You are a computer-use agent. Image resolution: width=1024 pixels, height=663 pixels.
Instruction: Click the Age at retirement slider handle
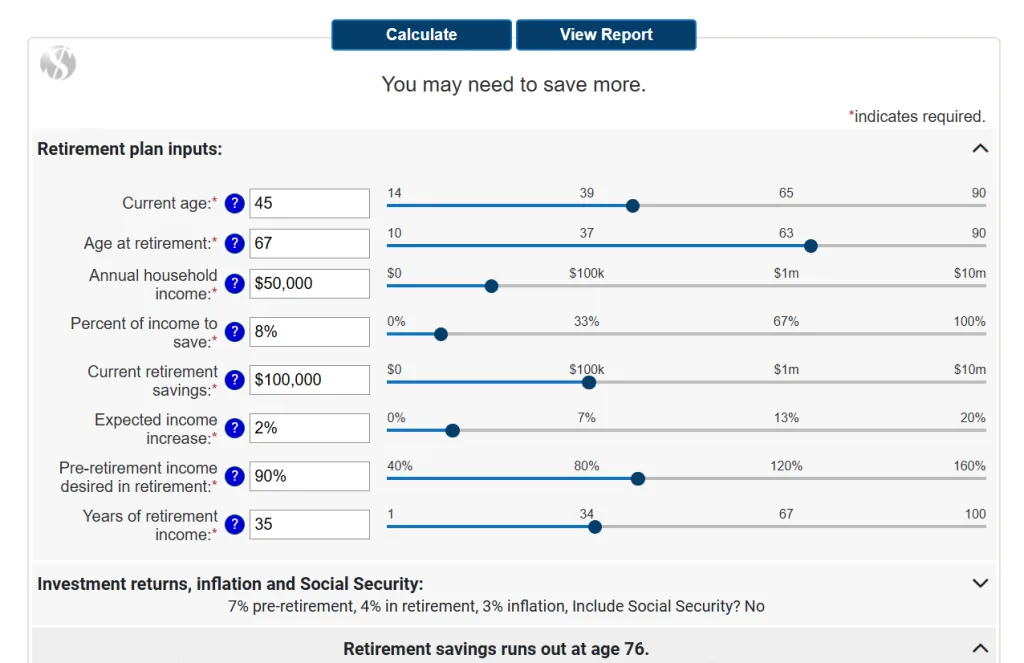coord(811,246)
